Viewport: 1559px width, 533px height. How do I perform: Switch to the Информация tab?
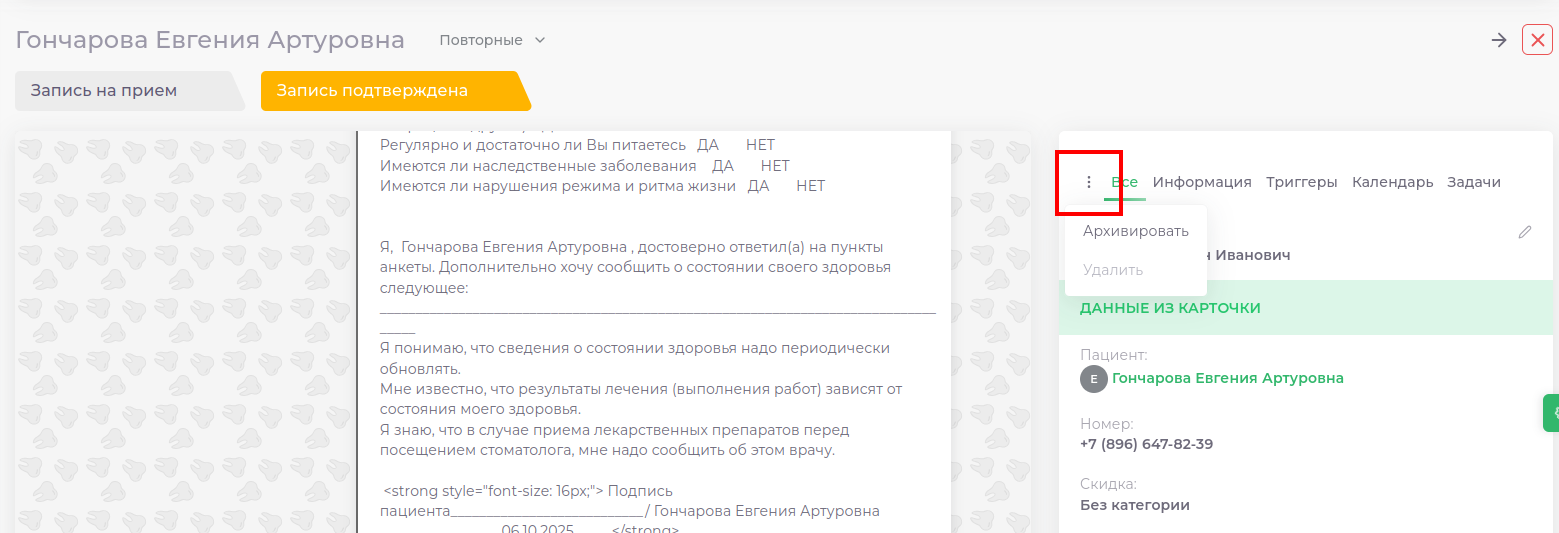1202,182
